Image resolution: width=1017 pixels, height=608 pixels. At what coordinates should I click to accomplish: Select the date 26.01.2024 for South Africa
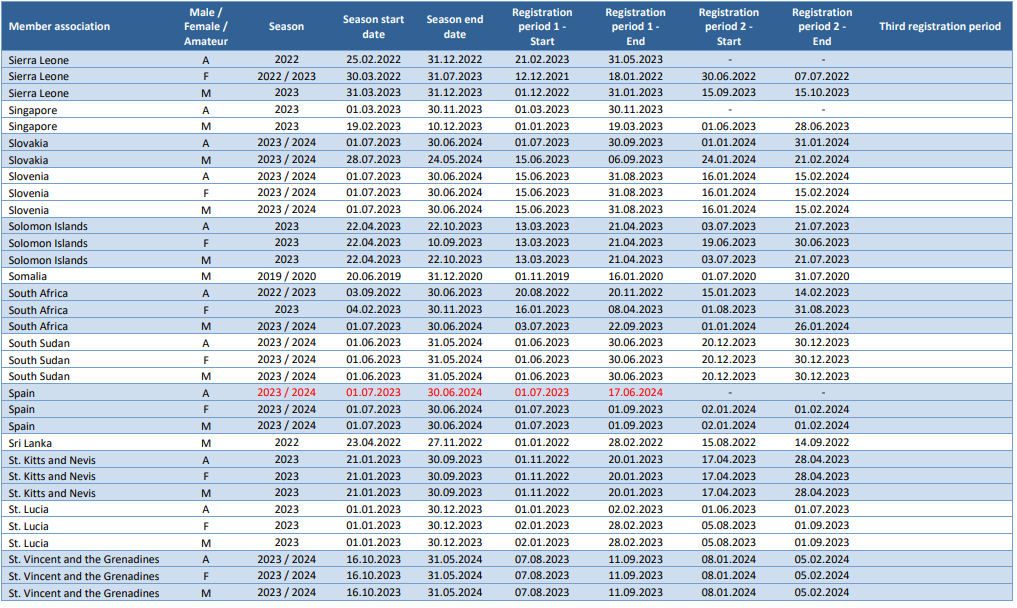tap(822, 326)
